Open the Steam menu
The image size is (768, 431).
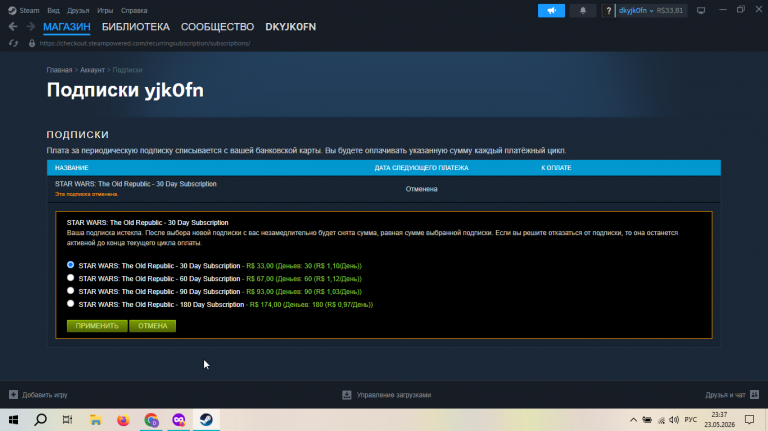tap(24, 10)
